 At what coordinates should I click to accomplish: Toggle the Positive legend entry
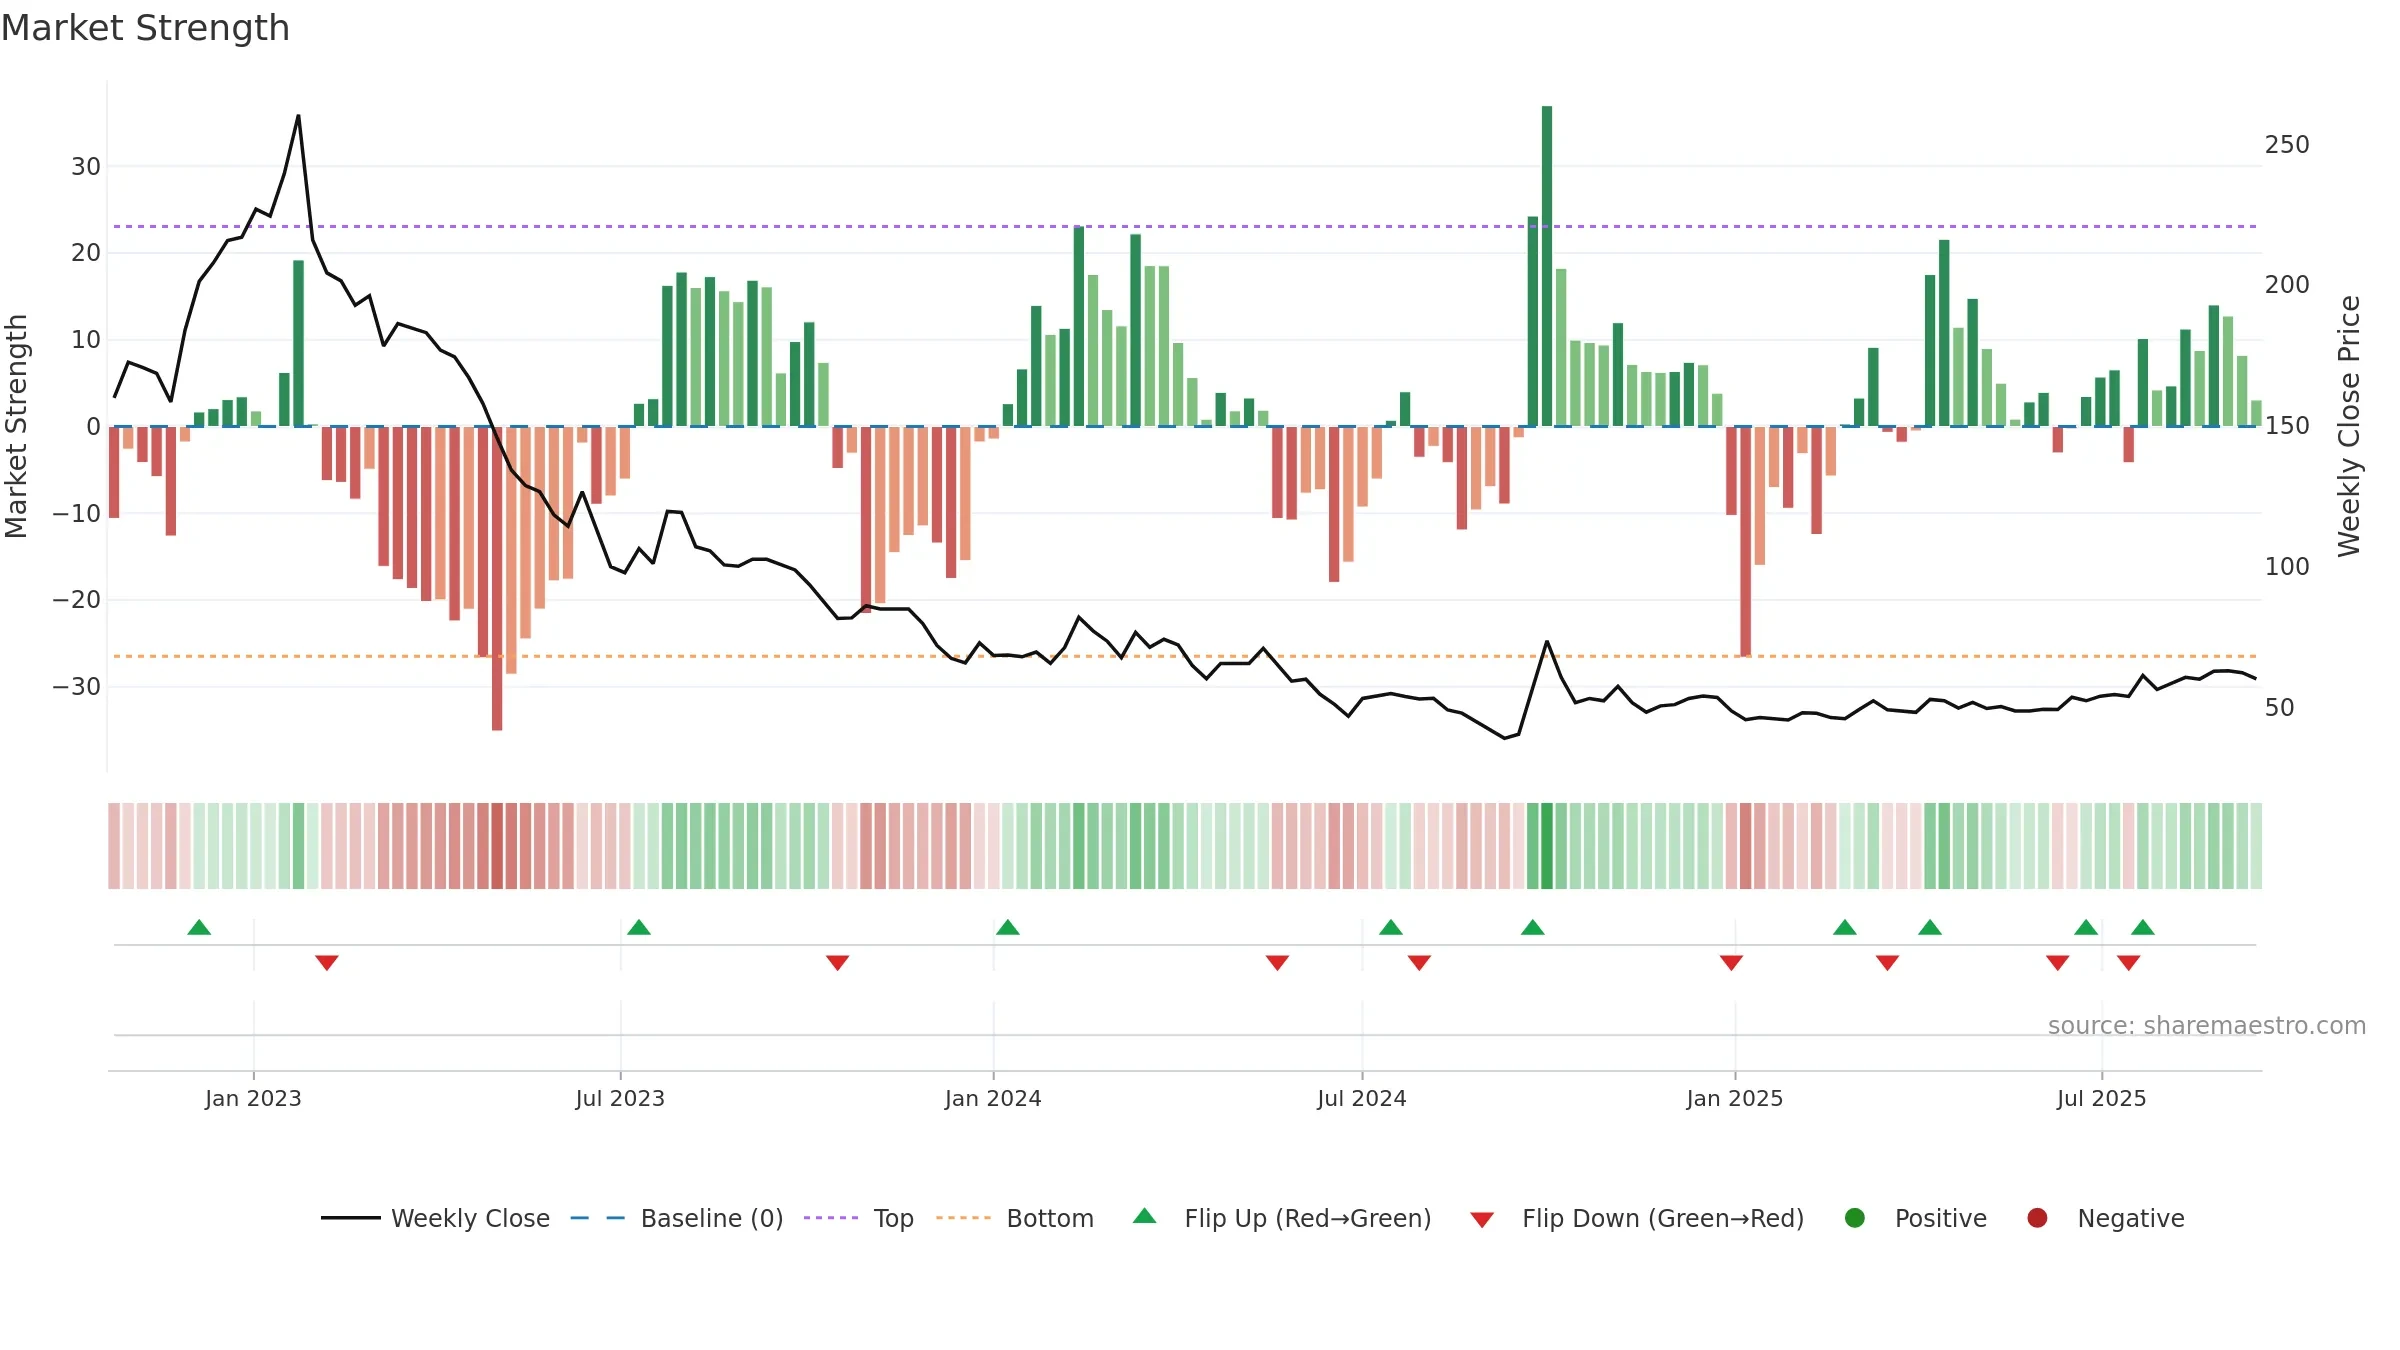1915,1218
